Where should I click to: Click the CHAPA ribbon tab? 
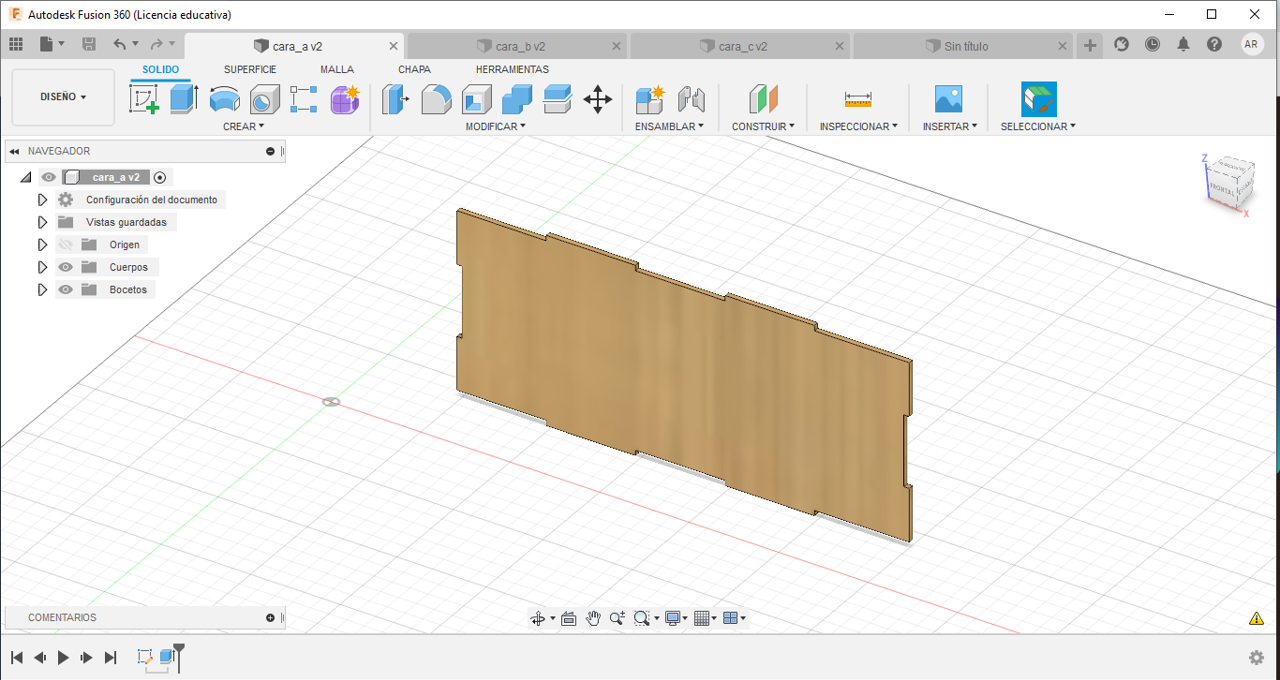(x=414, y=69)
